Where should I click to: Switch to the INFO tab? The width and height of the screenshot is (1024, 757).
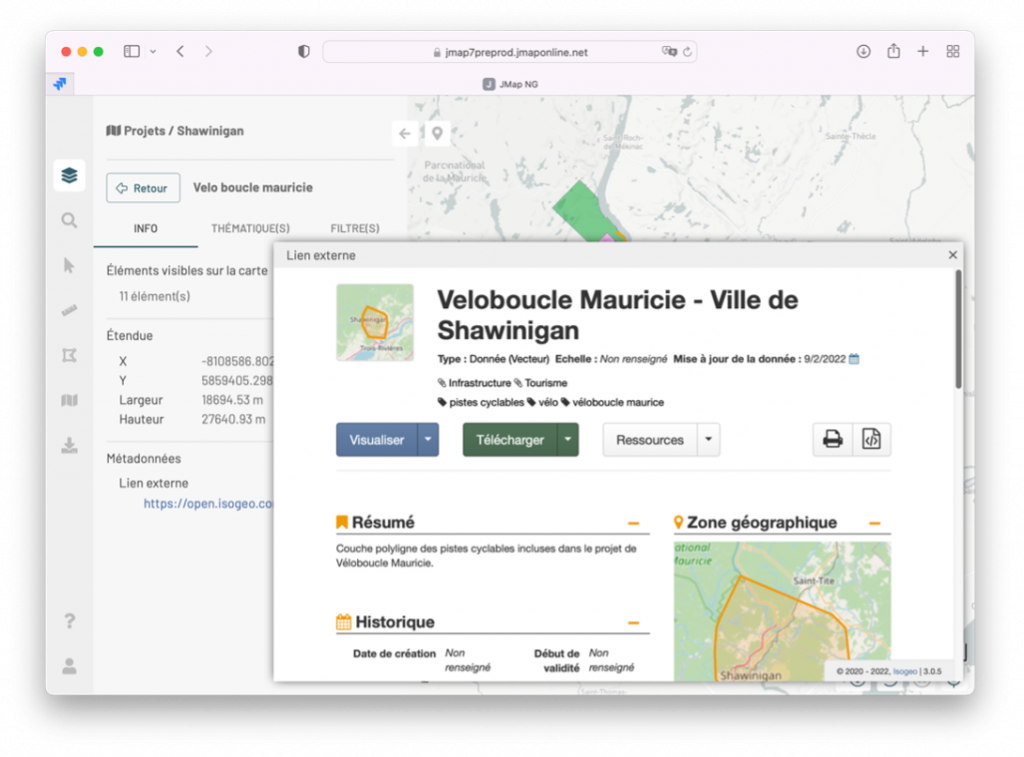click(146, 229)
